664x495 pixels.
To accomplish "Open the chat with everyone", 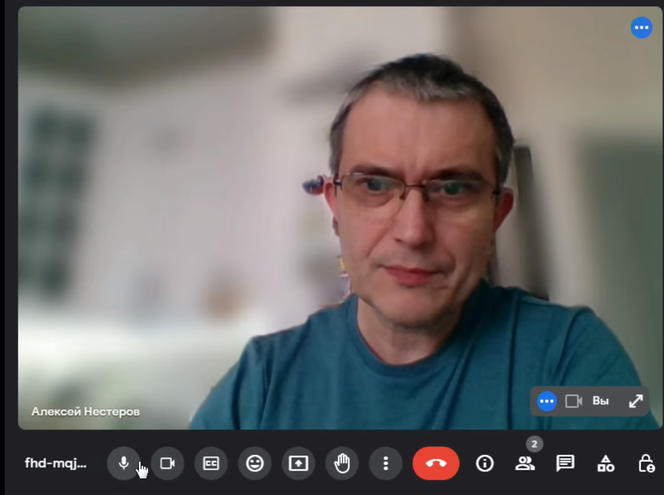I will [x=565, y=463].
